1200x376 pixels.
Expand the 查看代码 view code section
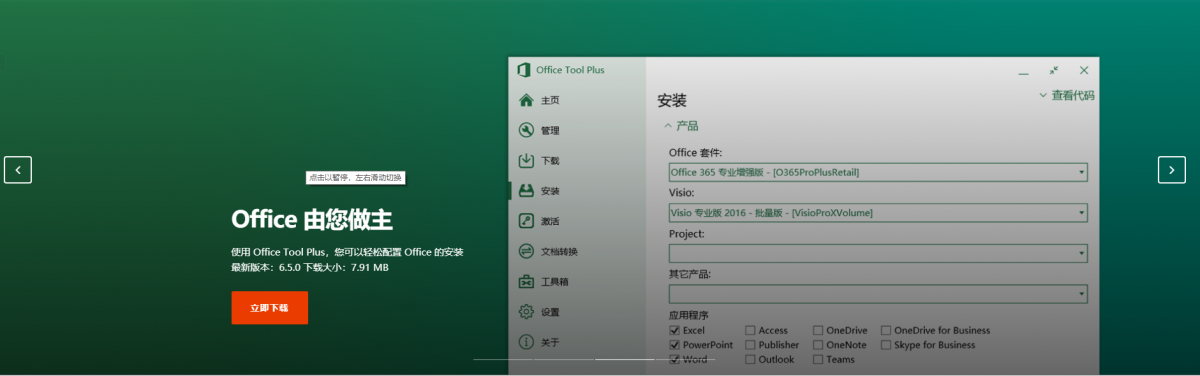point(1066,96)
